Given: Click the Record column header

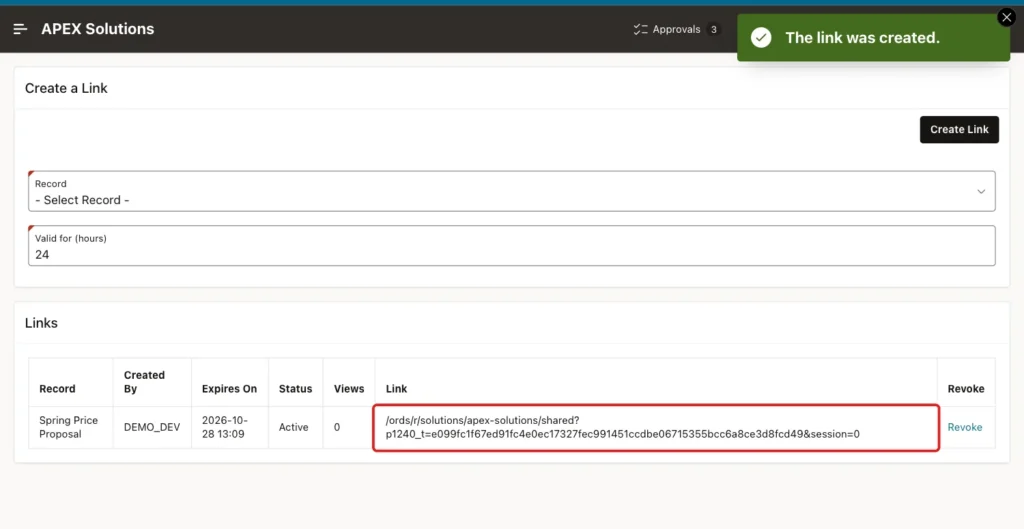Looking at the screenshot, I should pos(57,389).
